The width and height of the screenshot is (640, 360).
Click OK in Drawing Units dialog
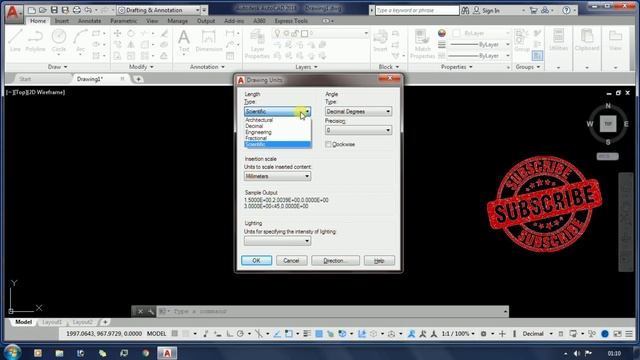(256, 261)
